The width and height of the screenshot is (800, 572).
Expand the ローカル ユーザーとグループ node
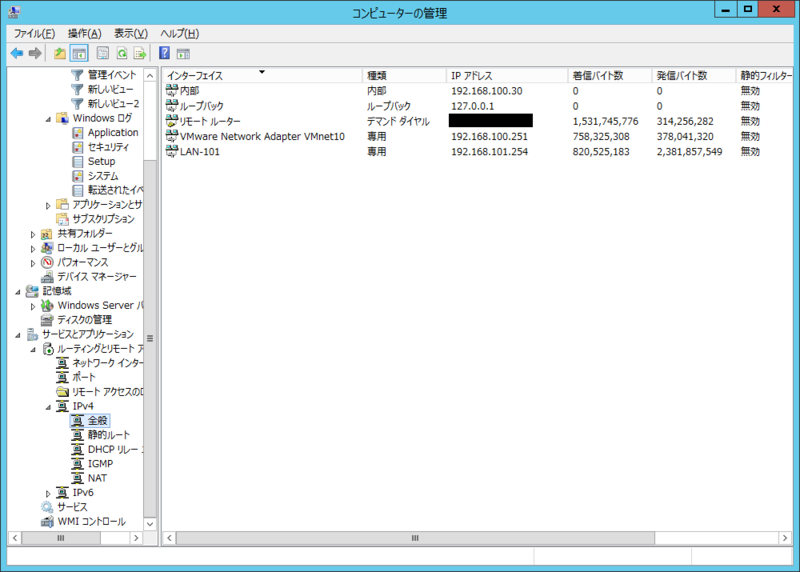point(33,248)
